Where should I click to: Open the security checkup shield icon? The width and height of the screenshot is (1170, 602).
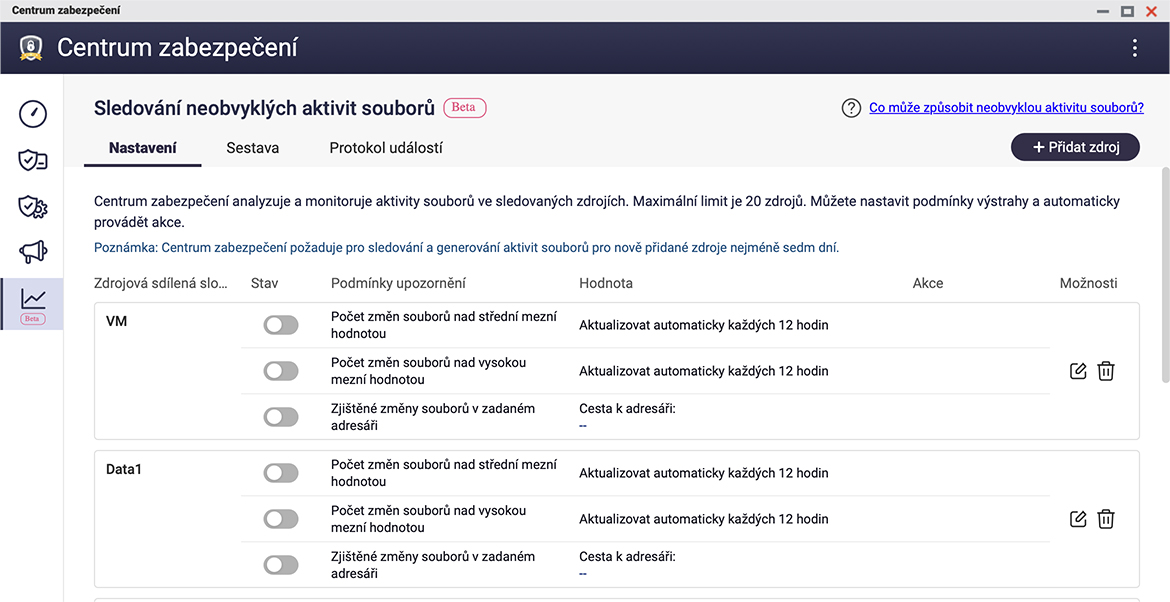(x=33, y=160)
